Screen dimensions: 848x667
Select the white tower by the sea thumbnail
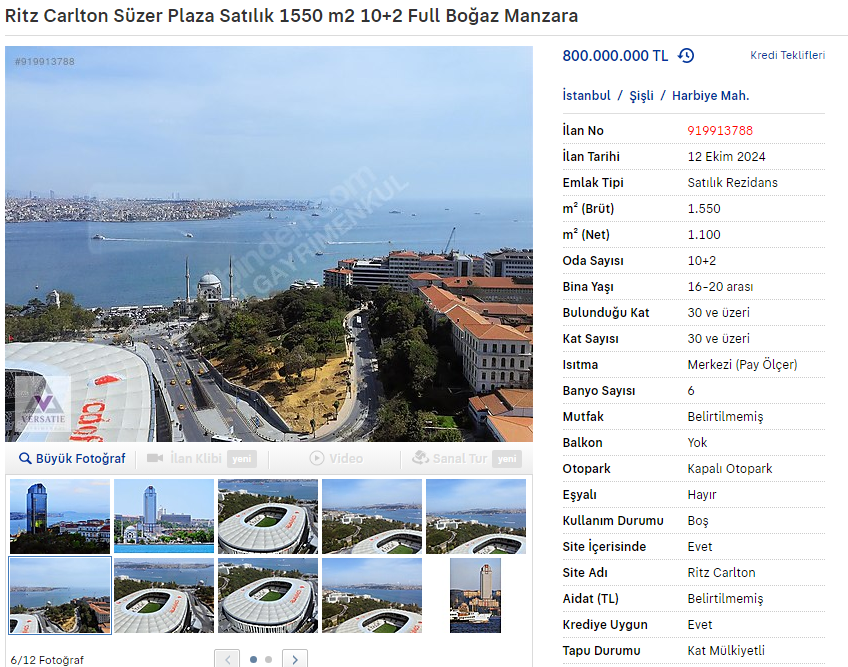(164, 516)
